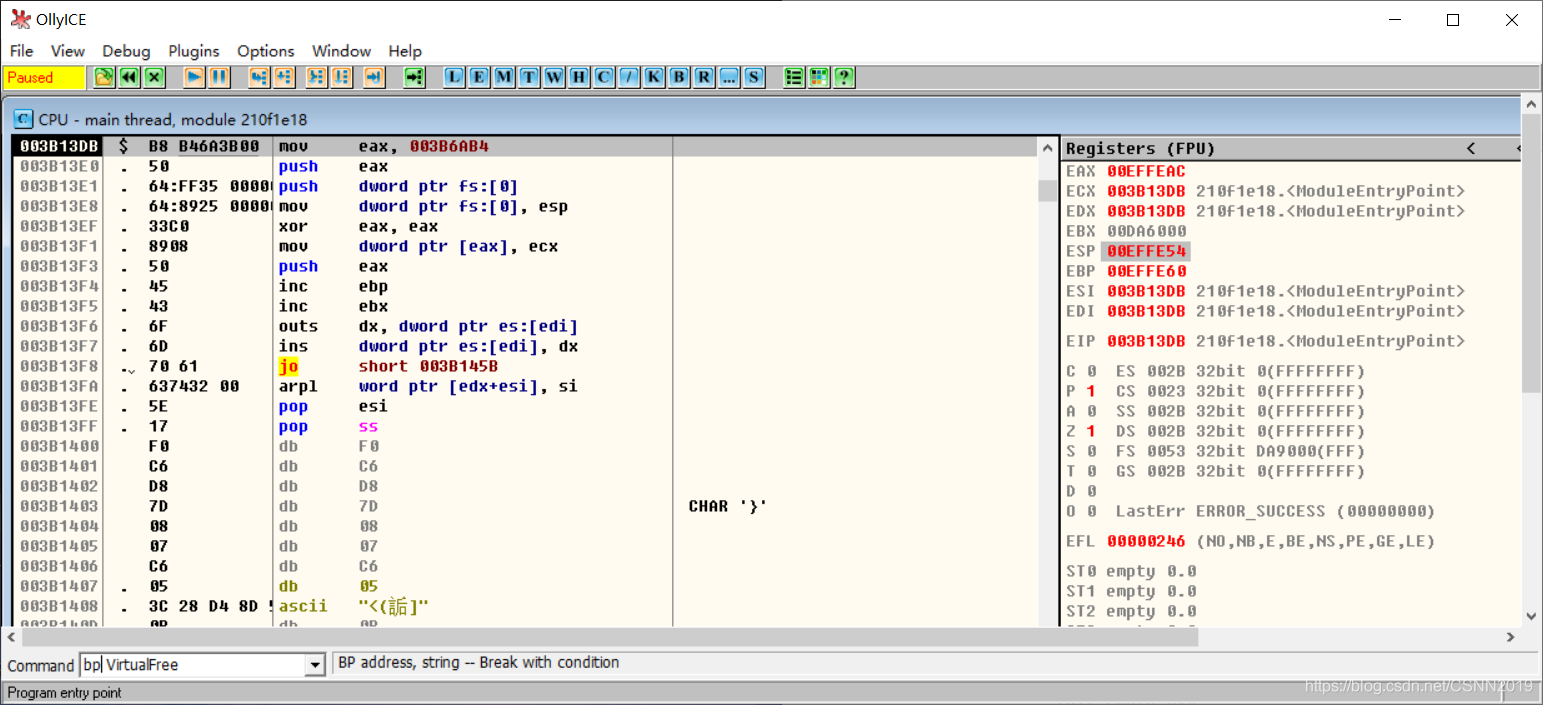
Task: Open Debugging options list icon
Action: click(x=795, y=77)
